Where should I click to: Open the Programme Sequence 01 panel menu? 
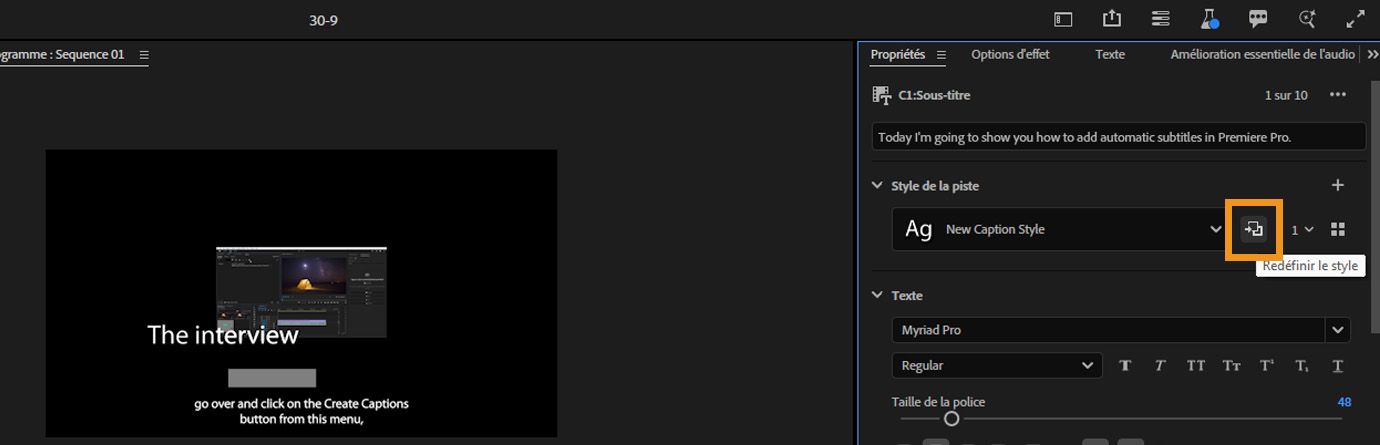pyautogui.click(x=144, y=55)
